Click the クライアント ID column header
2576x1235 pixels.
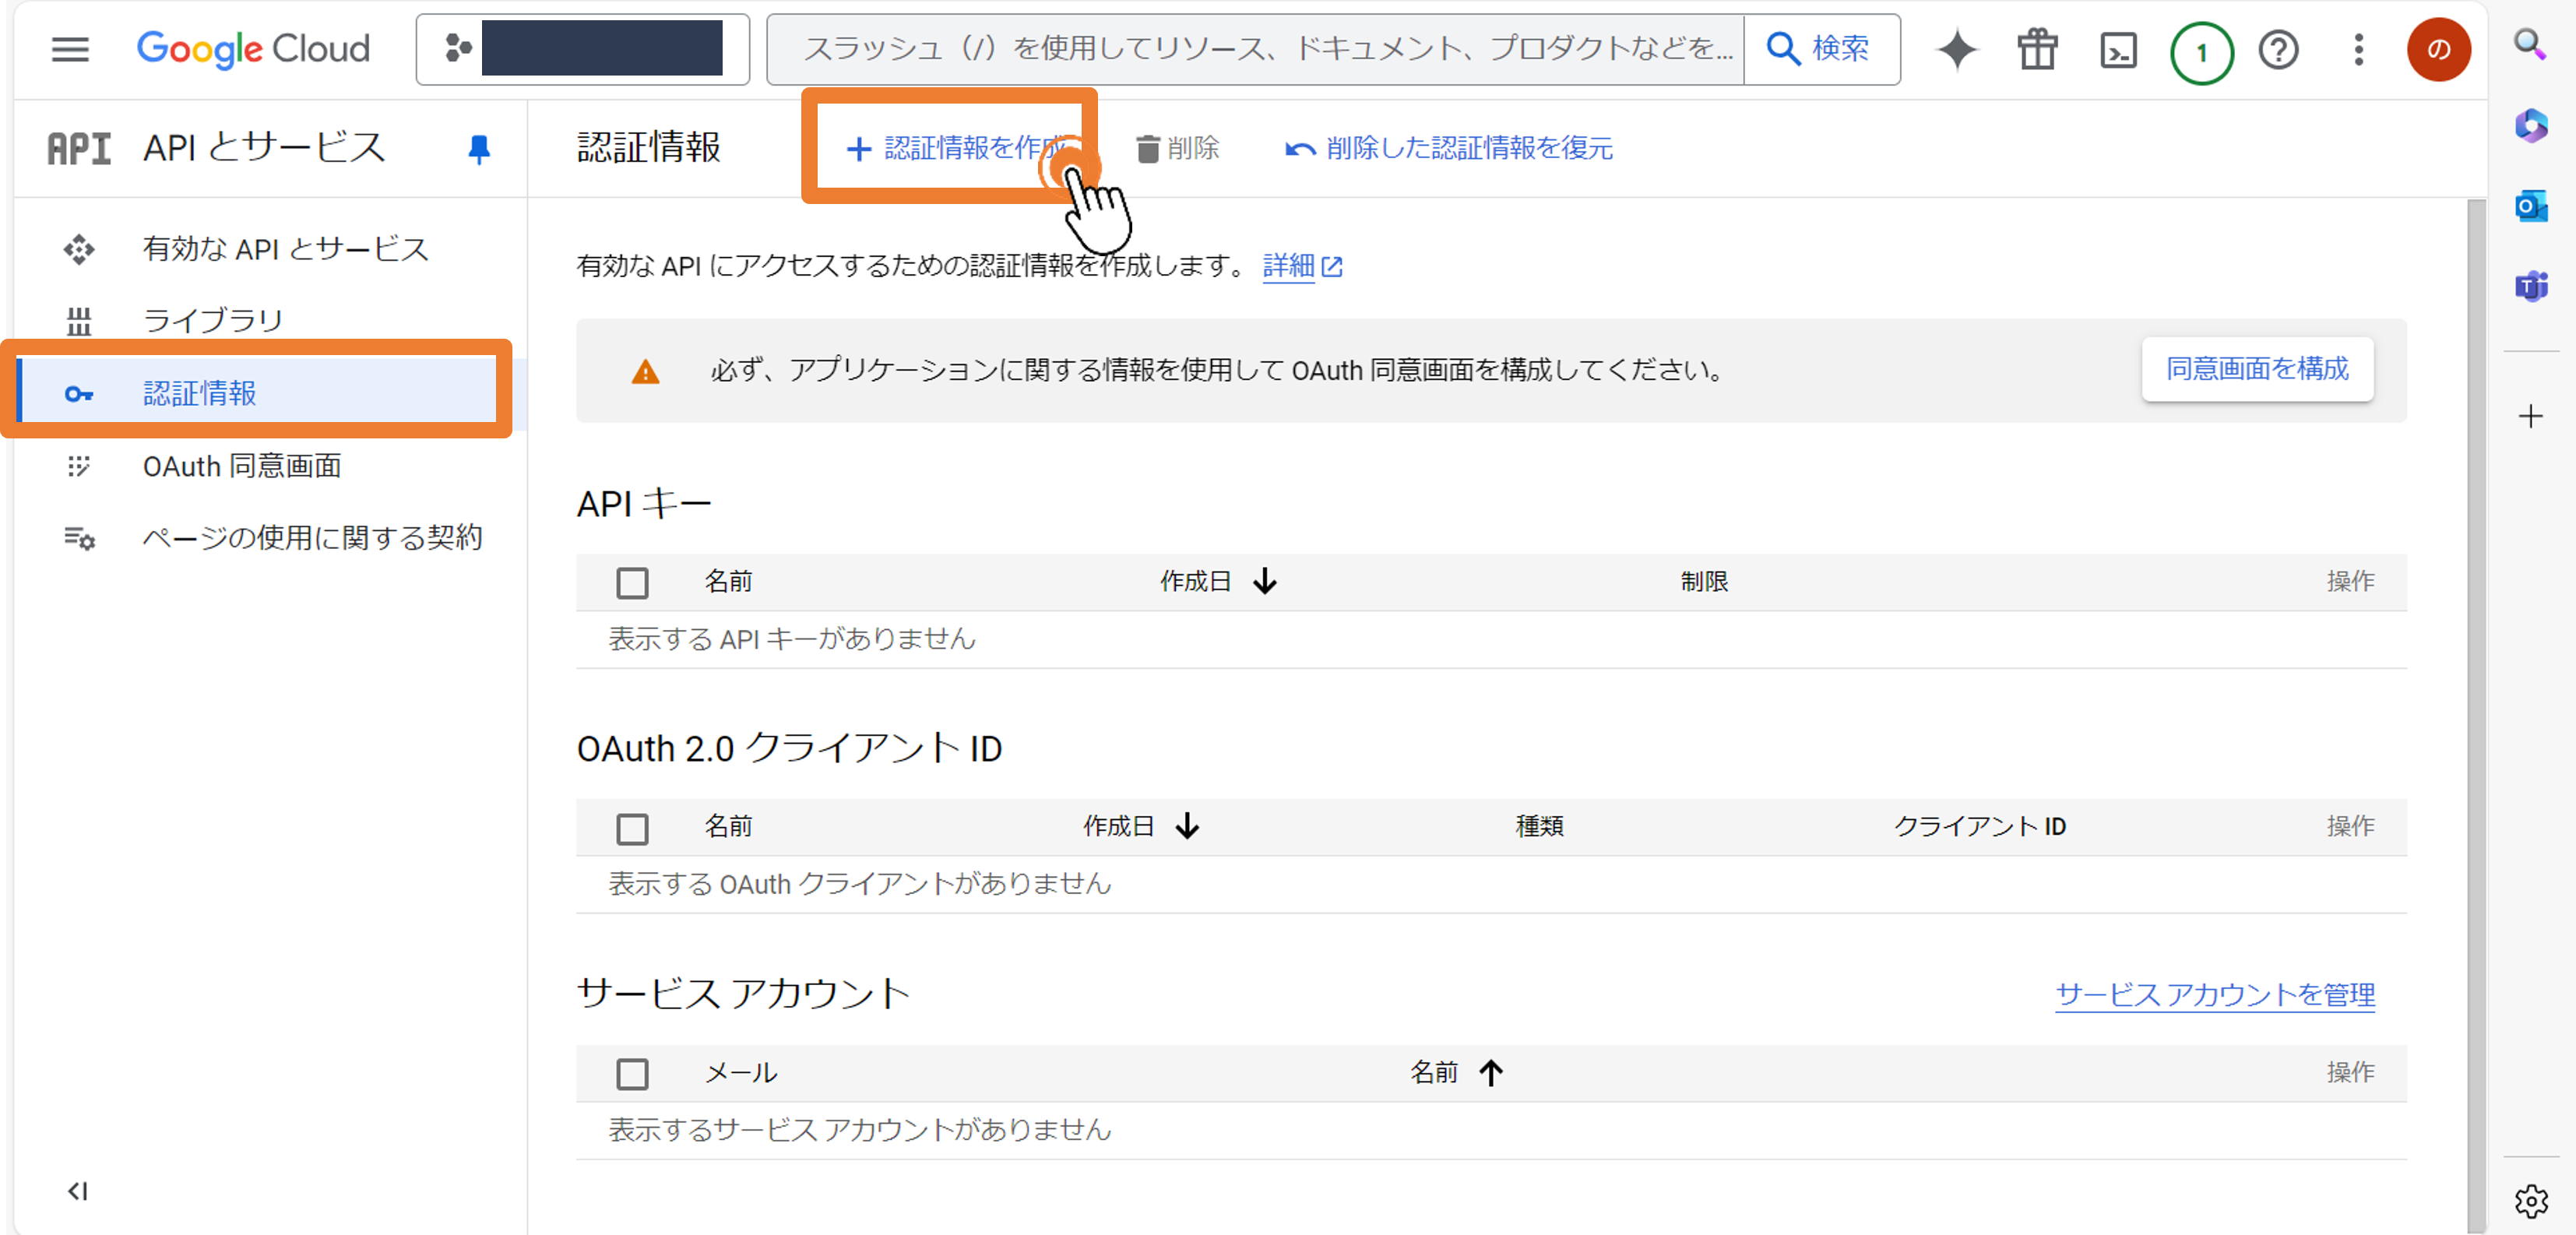(x=1980, y=827)
